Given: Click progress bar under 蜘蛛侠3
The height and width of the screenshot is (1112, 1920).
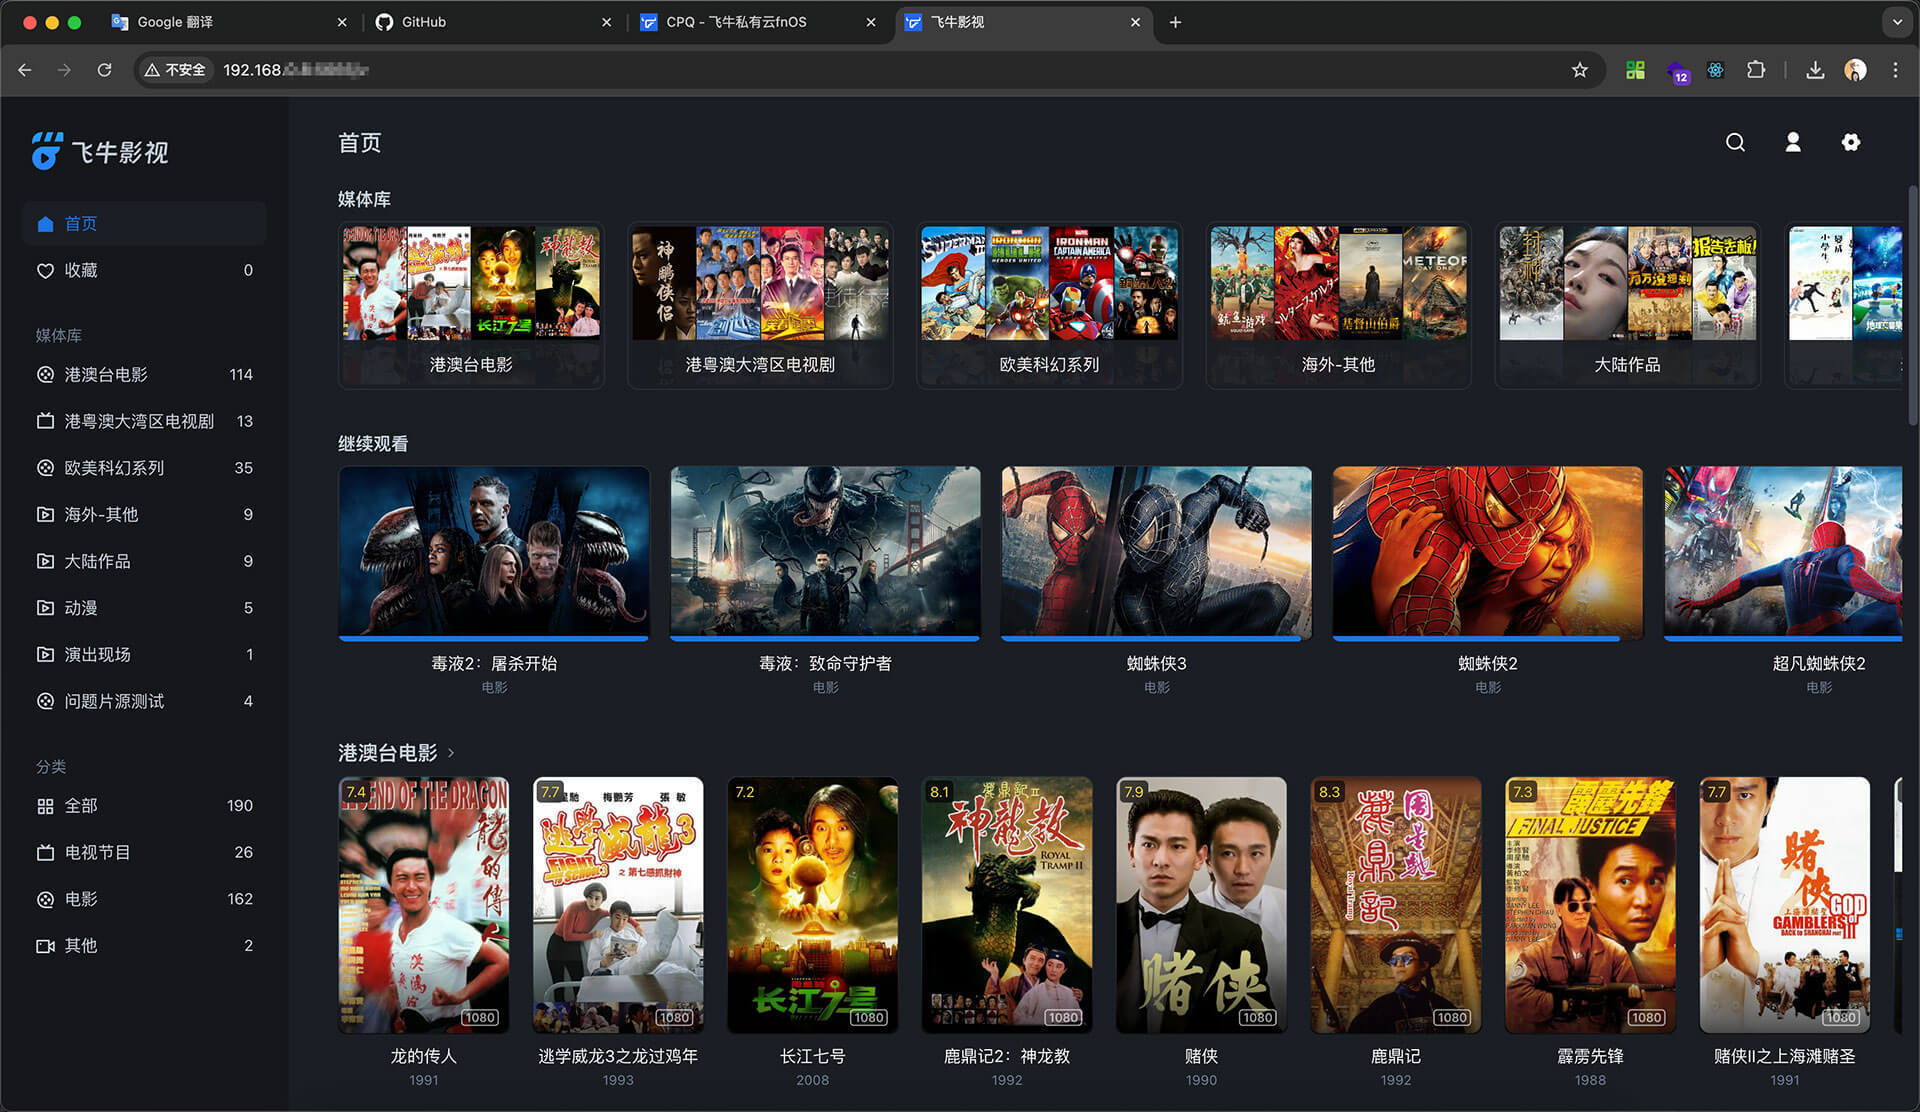Looking at the screenshot, I should 1156,638.
